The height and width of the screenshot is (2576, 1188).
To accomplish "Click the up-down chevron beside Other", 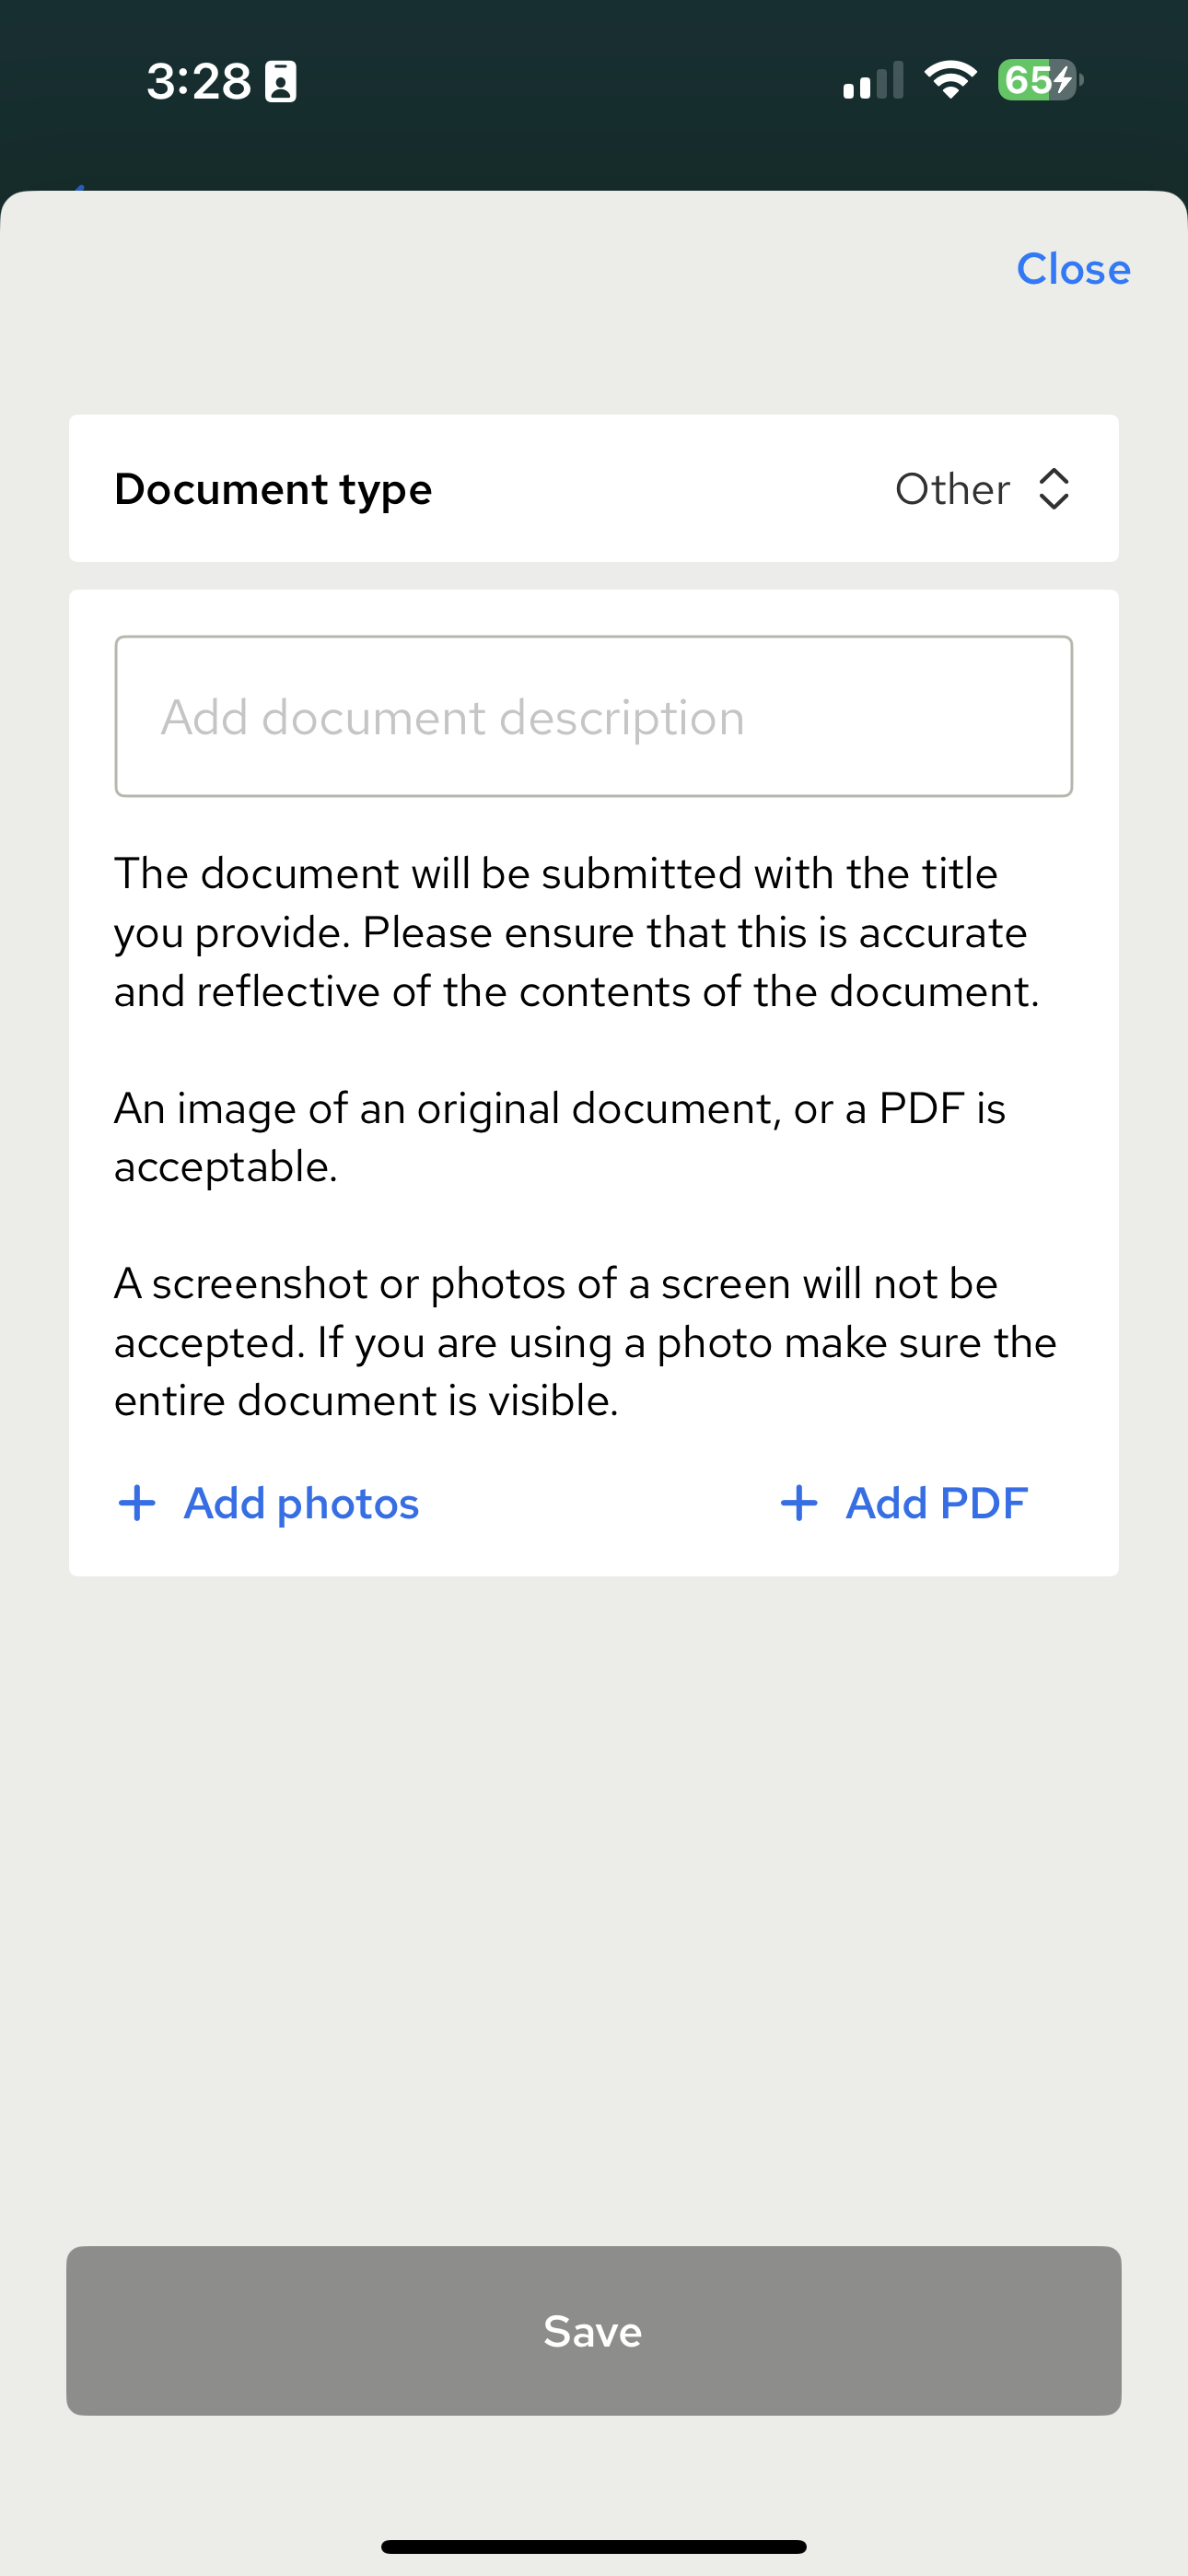I will (x=1053, y=489).
